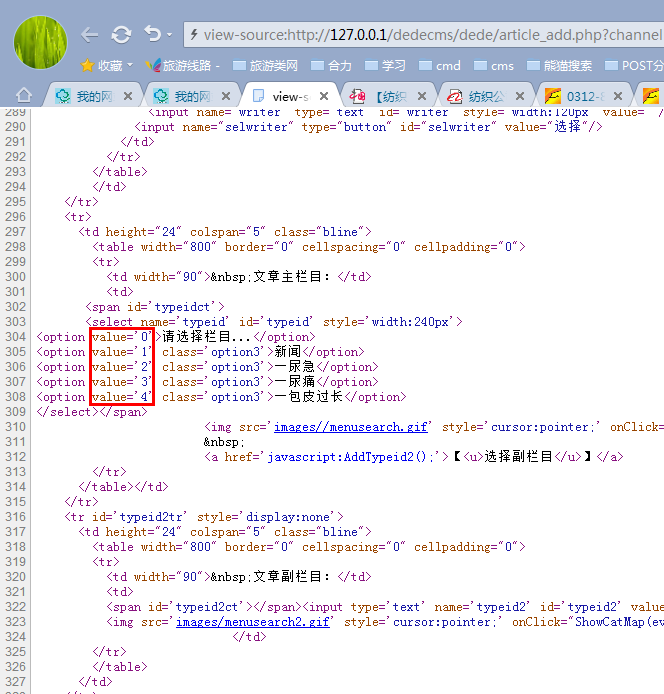This screenshot has width=664, height=694.
Task: Click the 一包皮过长 option text
Action: pyautogui.click(x=309, y=397)
